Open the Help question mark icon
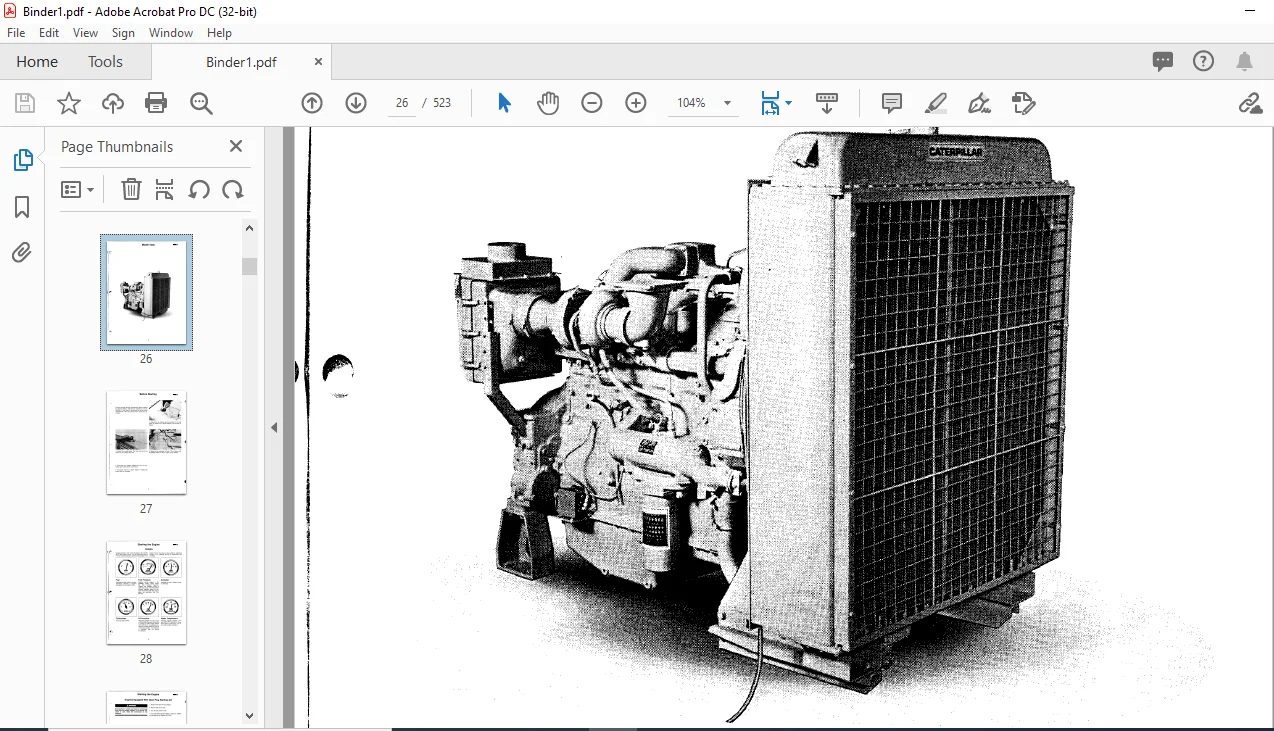Image resolution: width=1274 pixels, height=731 pixels. click(1204, 61)
